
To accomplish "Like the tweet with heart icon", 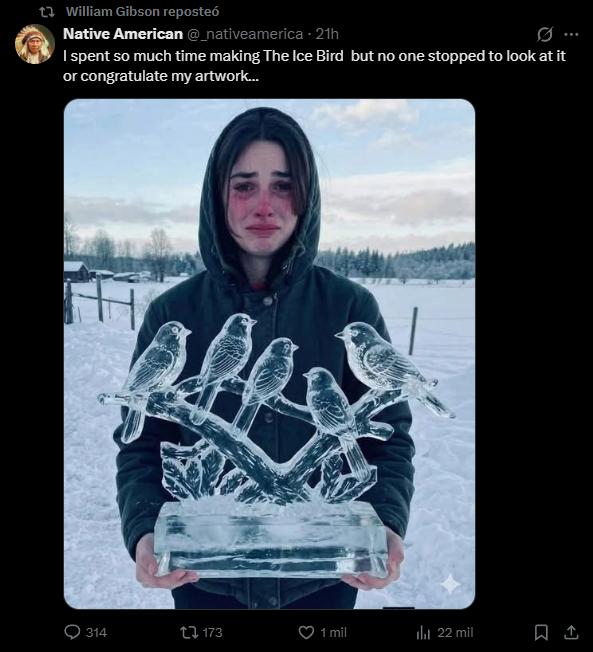I will click(x=306, y=632).
